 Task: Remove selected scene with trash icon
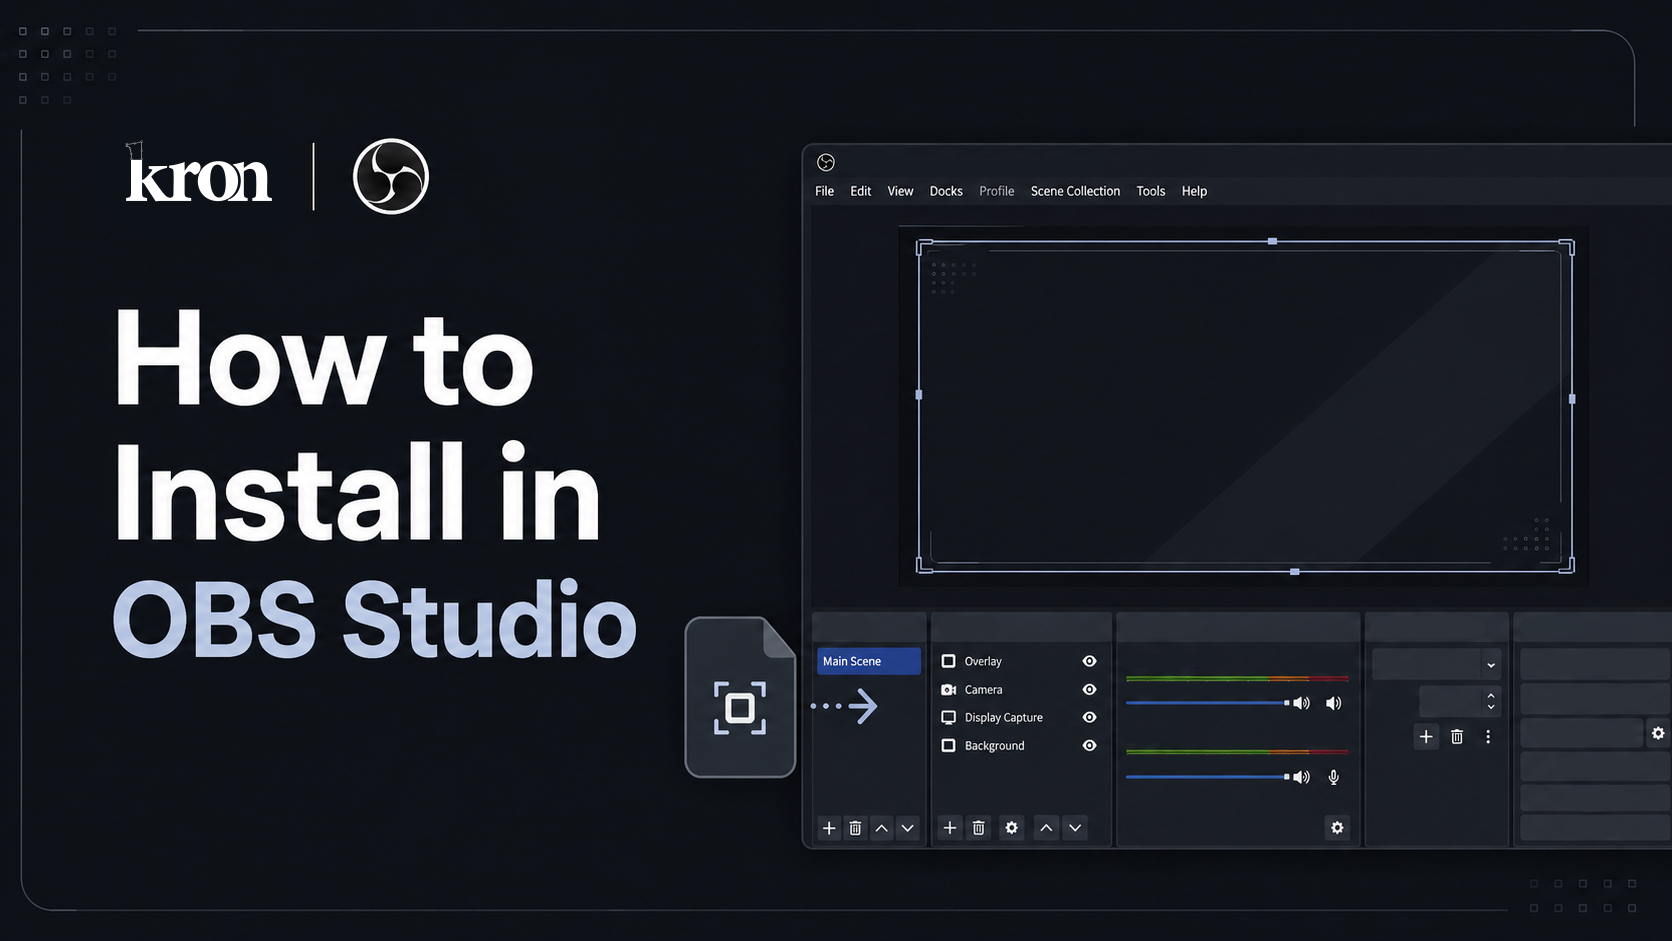[855, 828]
